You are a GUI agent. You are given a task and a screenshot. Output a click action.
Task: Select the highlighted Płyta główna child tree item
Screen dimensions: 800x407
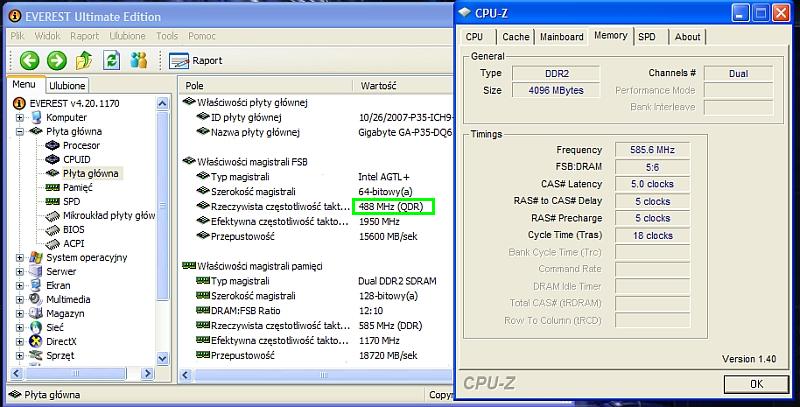90,173
